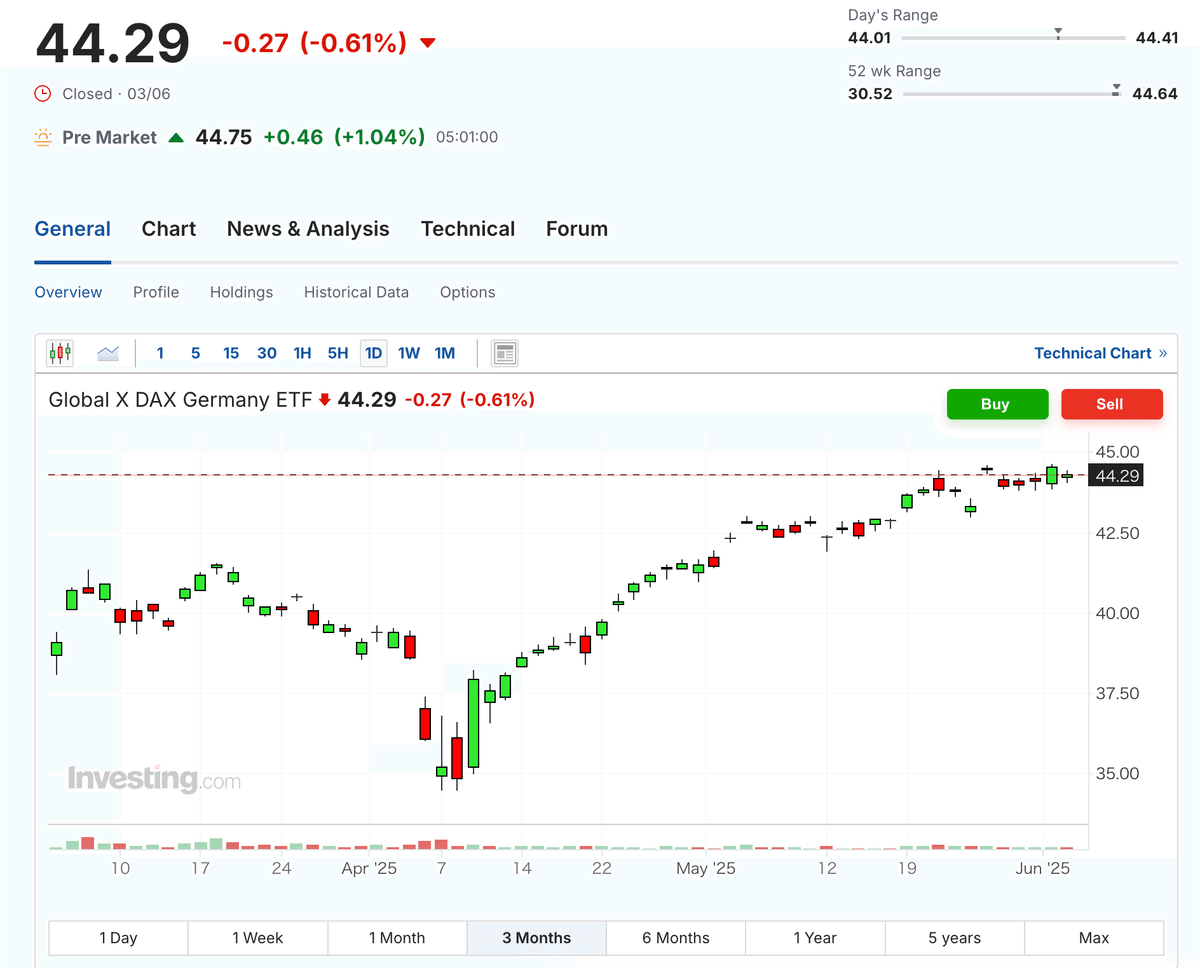
Task: Set chart interval to 5 minutes
Action: pyautogui.click(x=195, y=353)
